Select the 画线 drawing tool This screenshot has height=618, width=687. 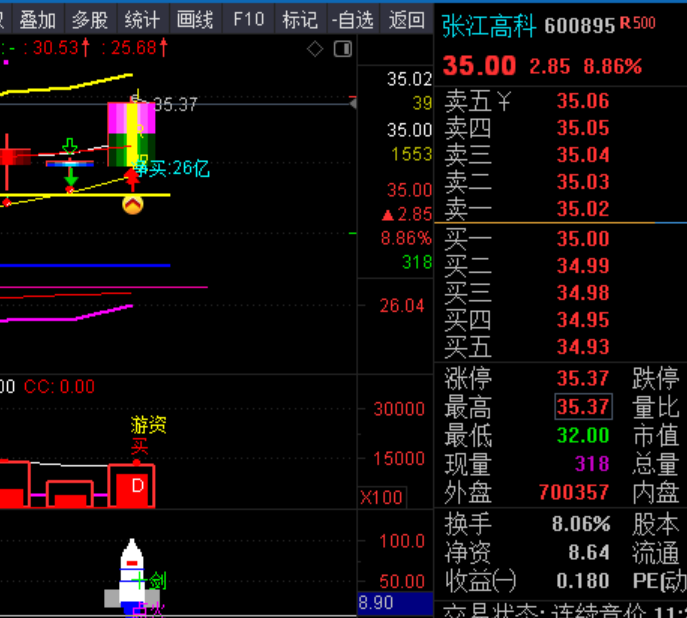(195, 20)
